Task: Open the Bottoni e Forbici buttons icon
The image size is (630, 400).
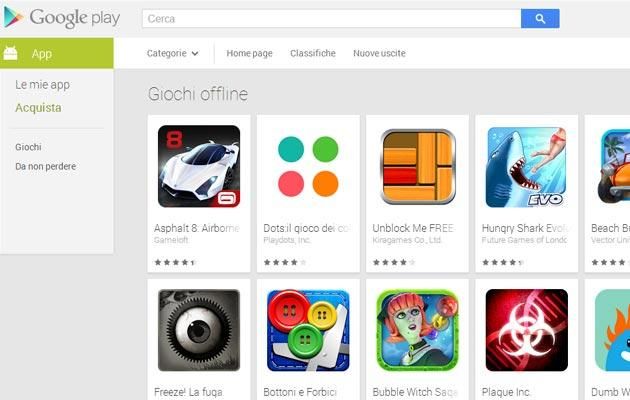Action: click(x=308, y=330)
